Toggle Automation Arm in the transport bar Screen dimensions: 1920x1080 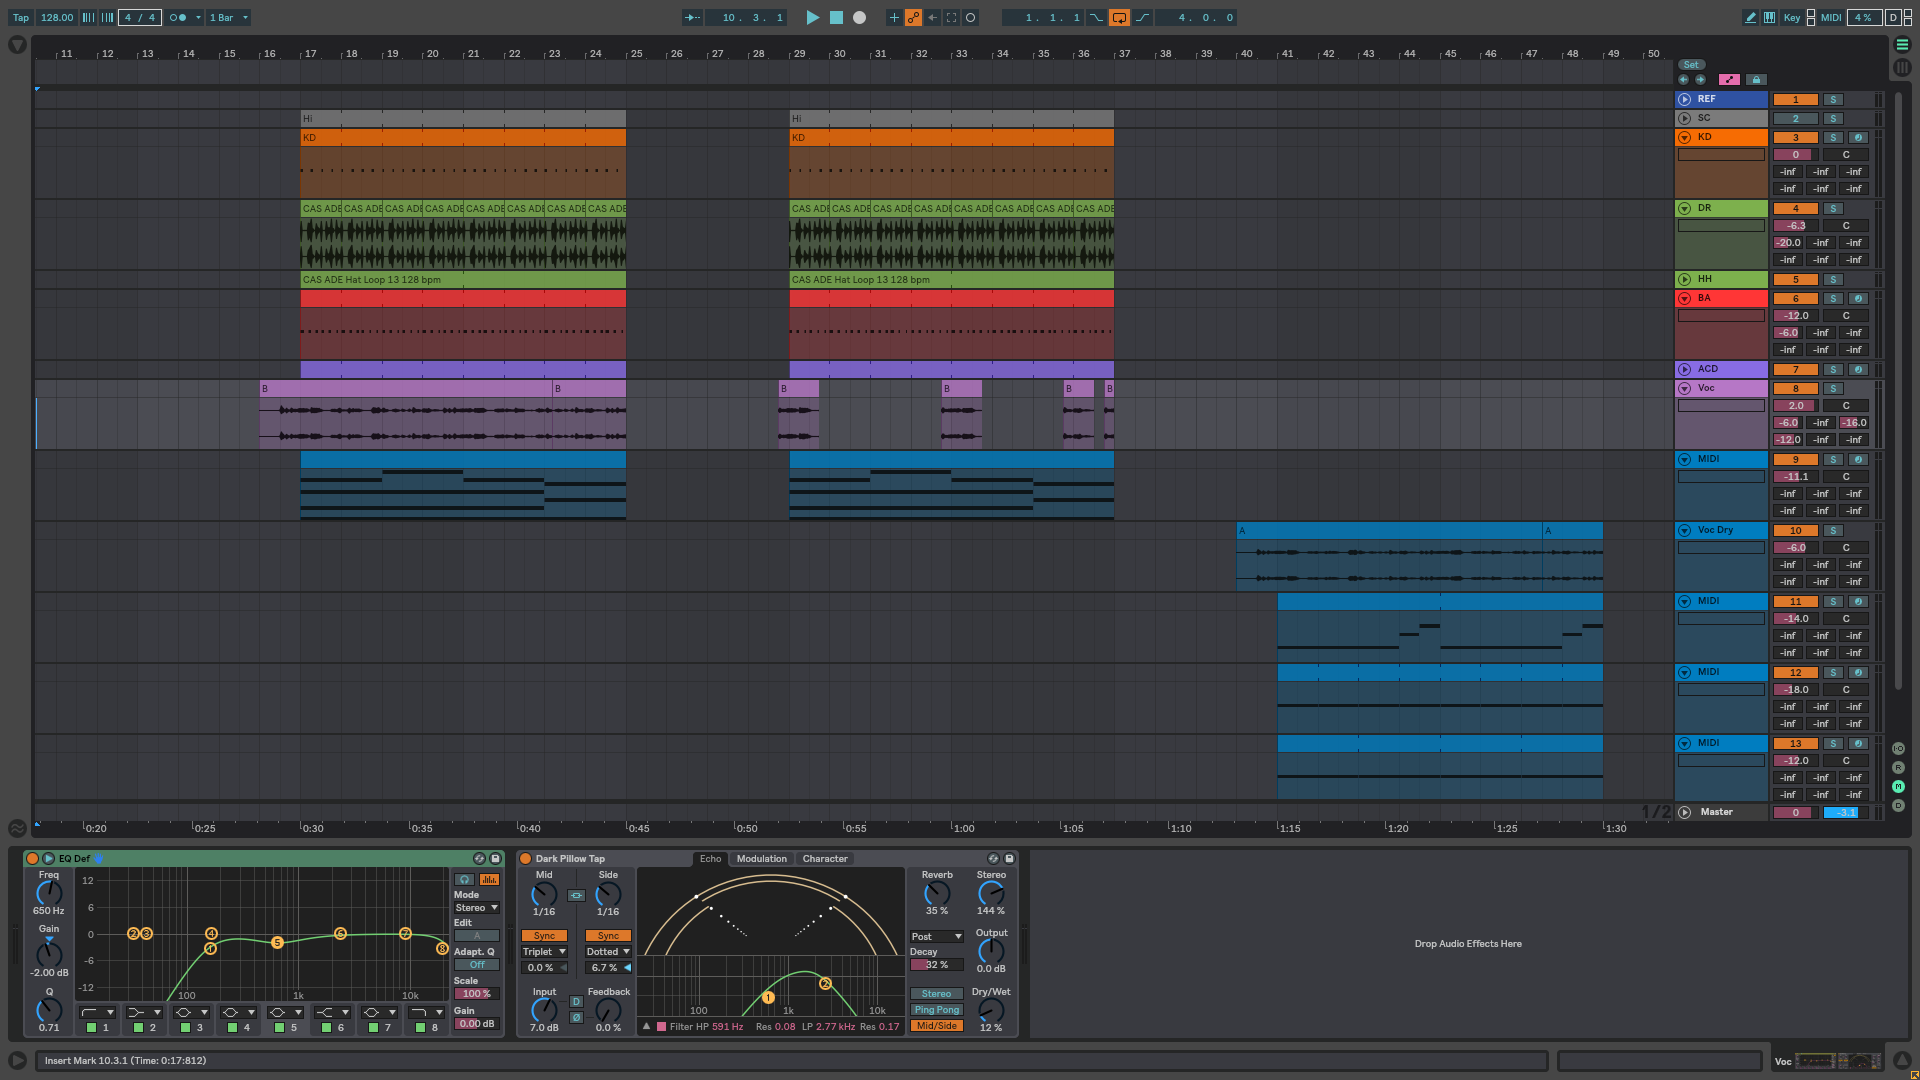(x=913, y=17)
